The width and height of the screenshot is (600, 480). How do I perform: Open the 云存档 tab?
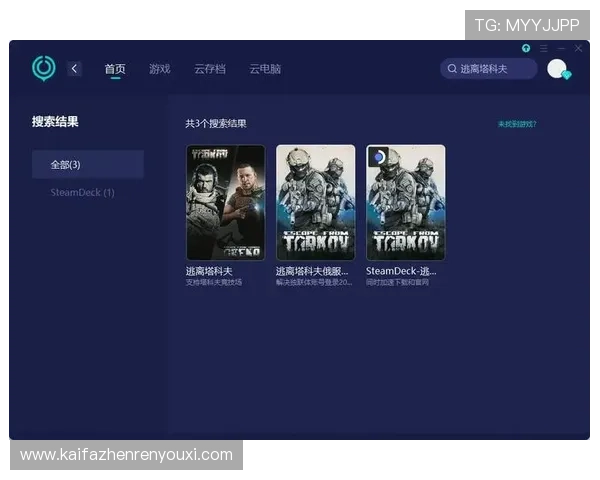[210, 69]
